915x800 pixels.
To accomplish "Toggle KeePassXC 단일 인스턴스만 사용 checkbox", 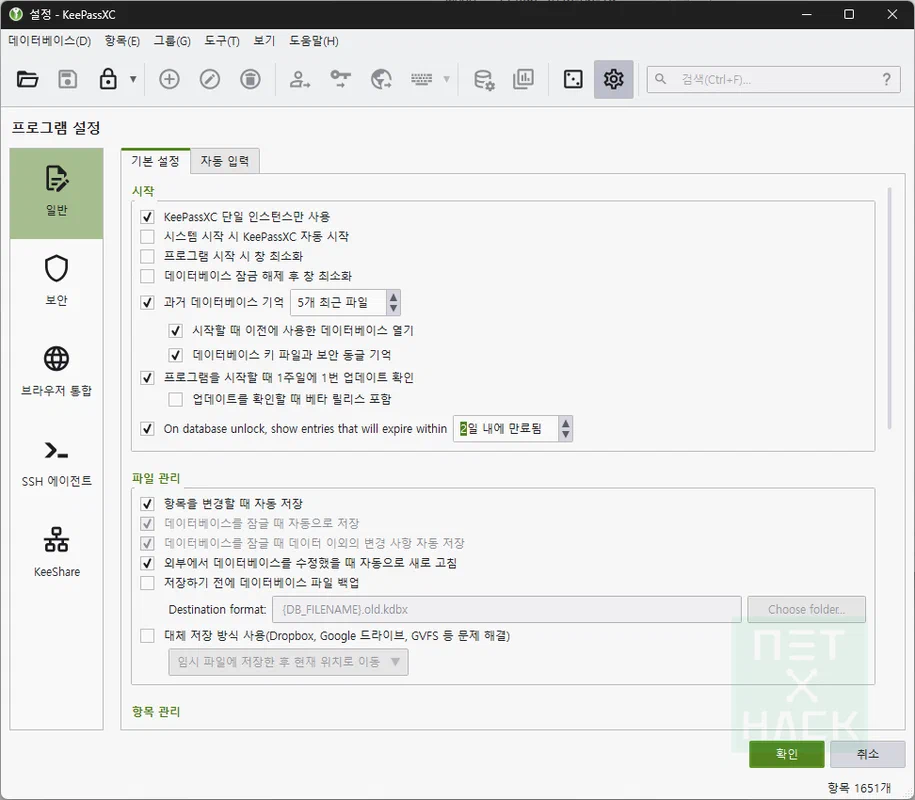I will coord(147,217).
